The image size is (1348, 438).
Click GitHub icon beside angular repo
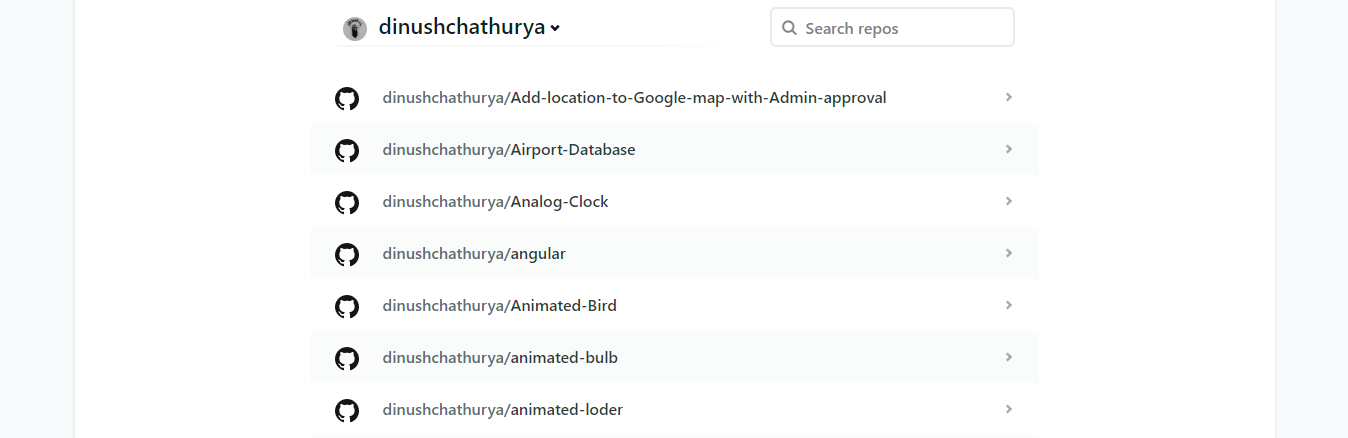(x=346, y=254)
